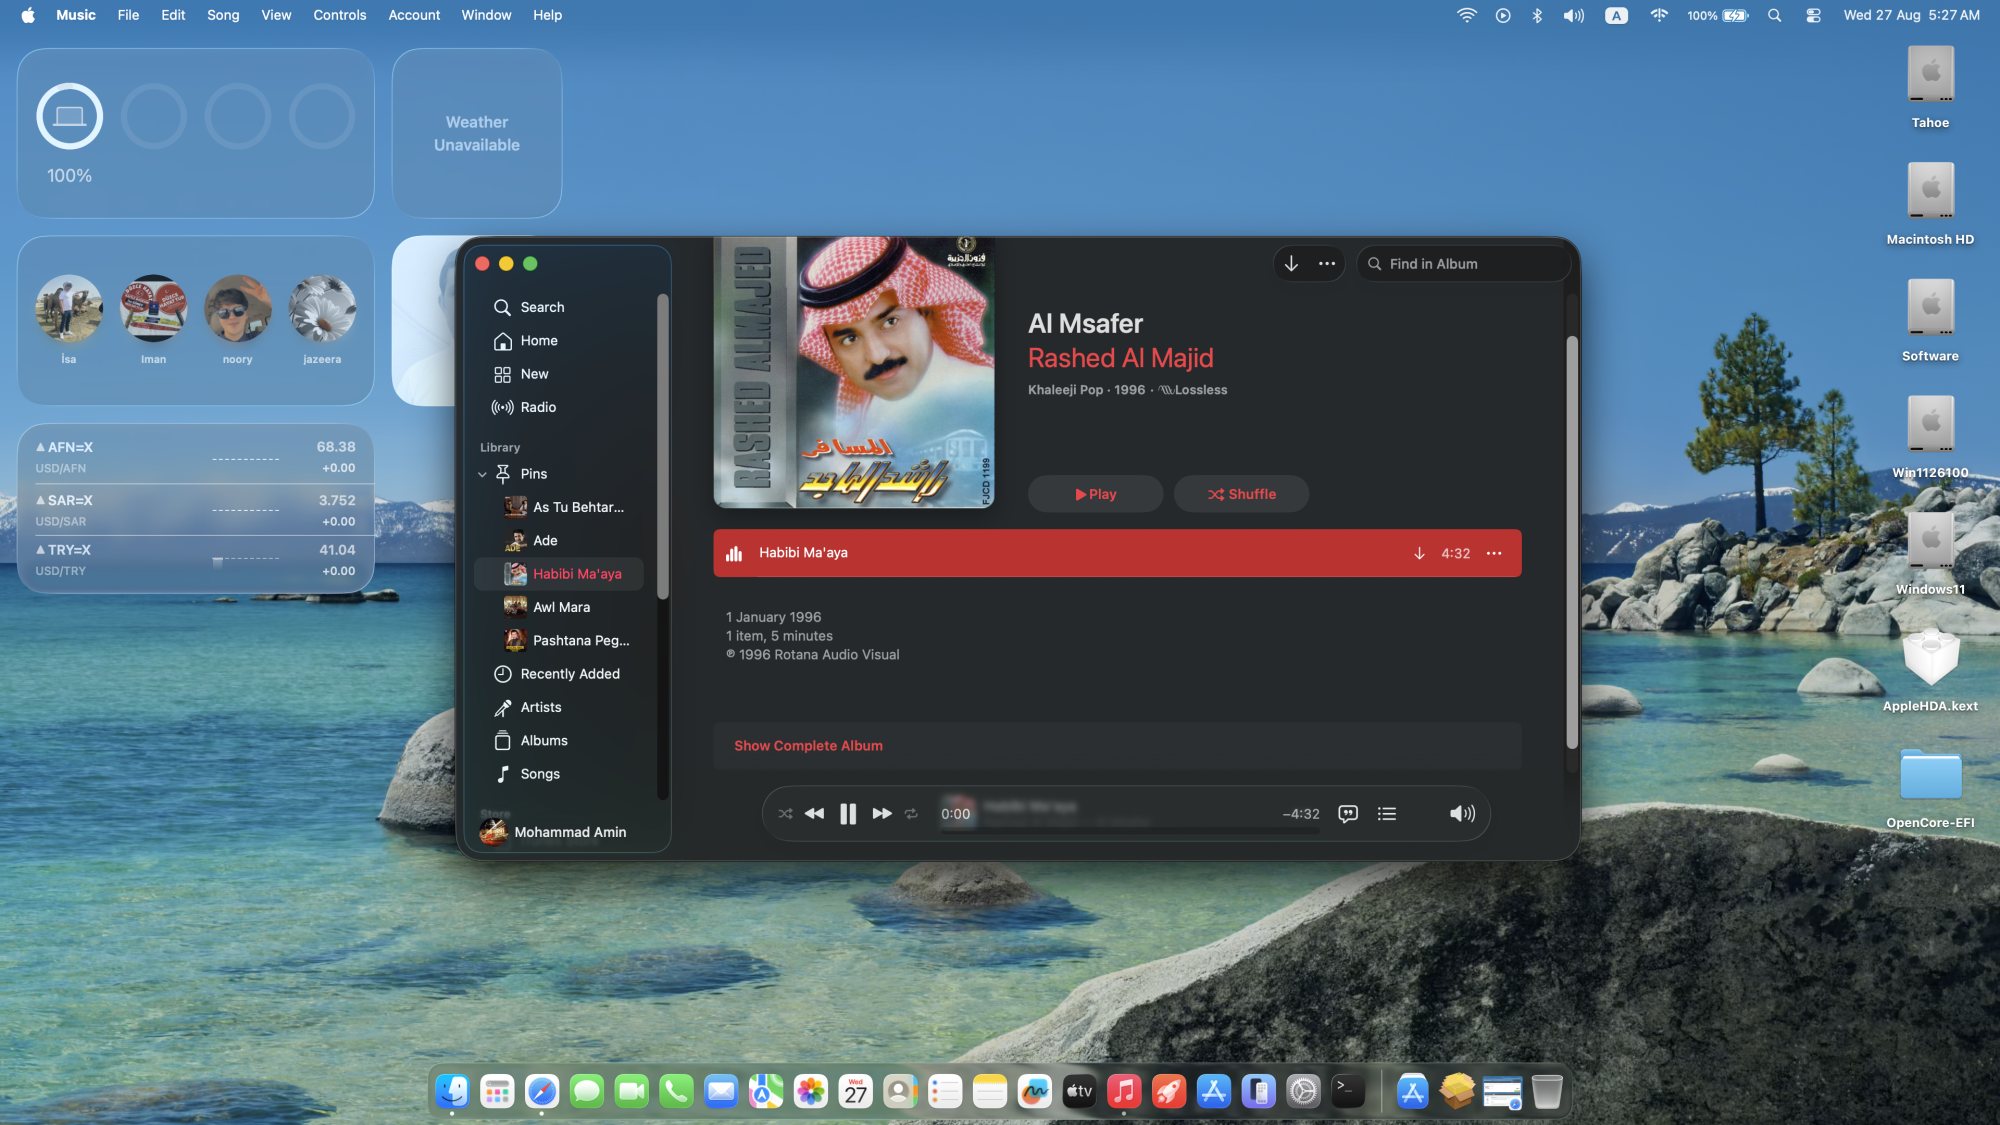Open the Playing Next queue list icon
2000x1125 pixels.
[1386, 814]
